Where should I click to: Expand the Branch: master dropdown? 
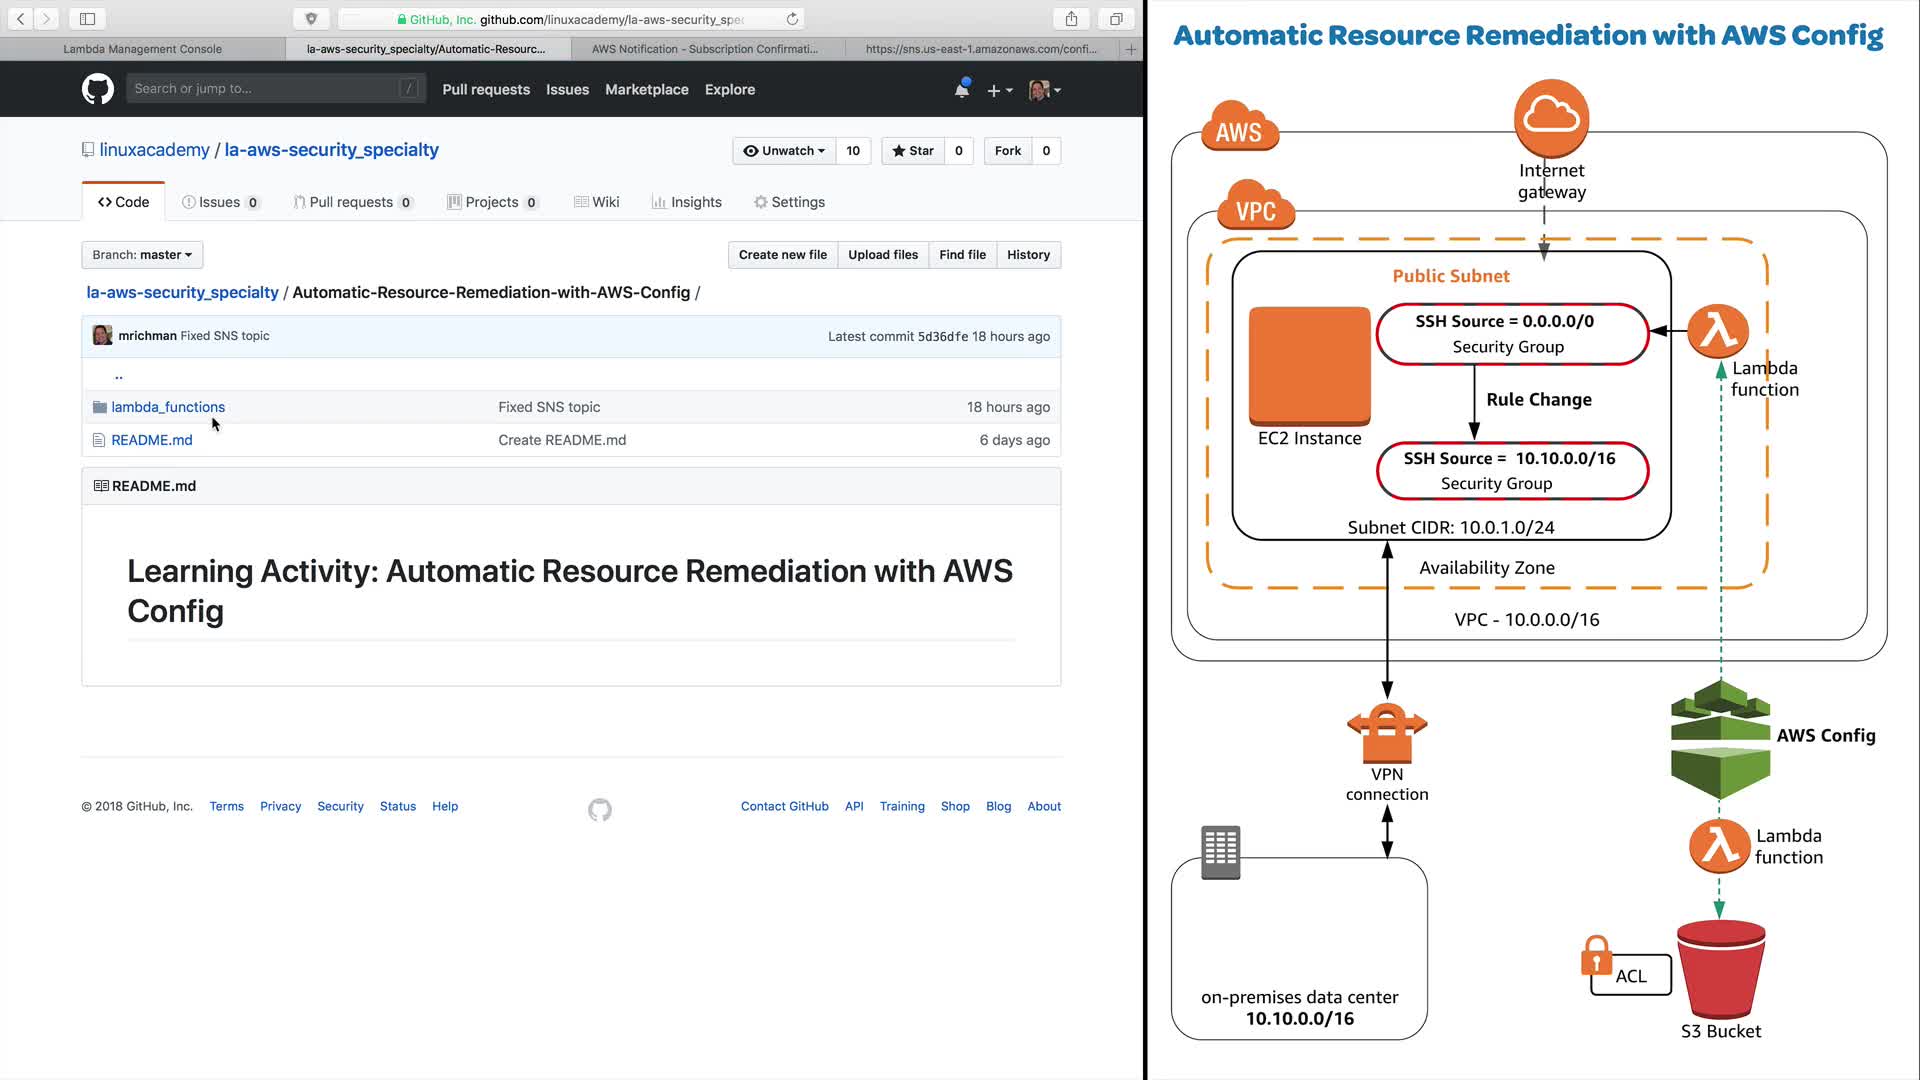coord(142,255)
